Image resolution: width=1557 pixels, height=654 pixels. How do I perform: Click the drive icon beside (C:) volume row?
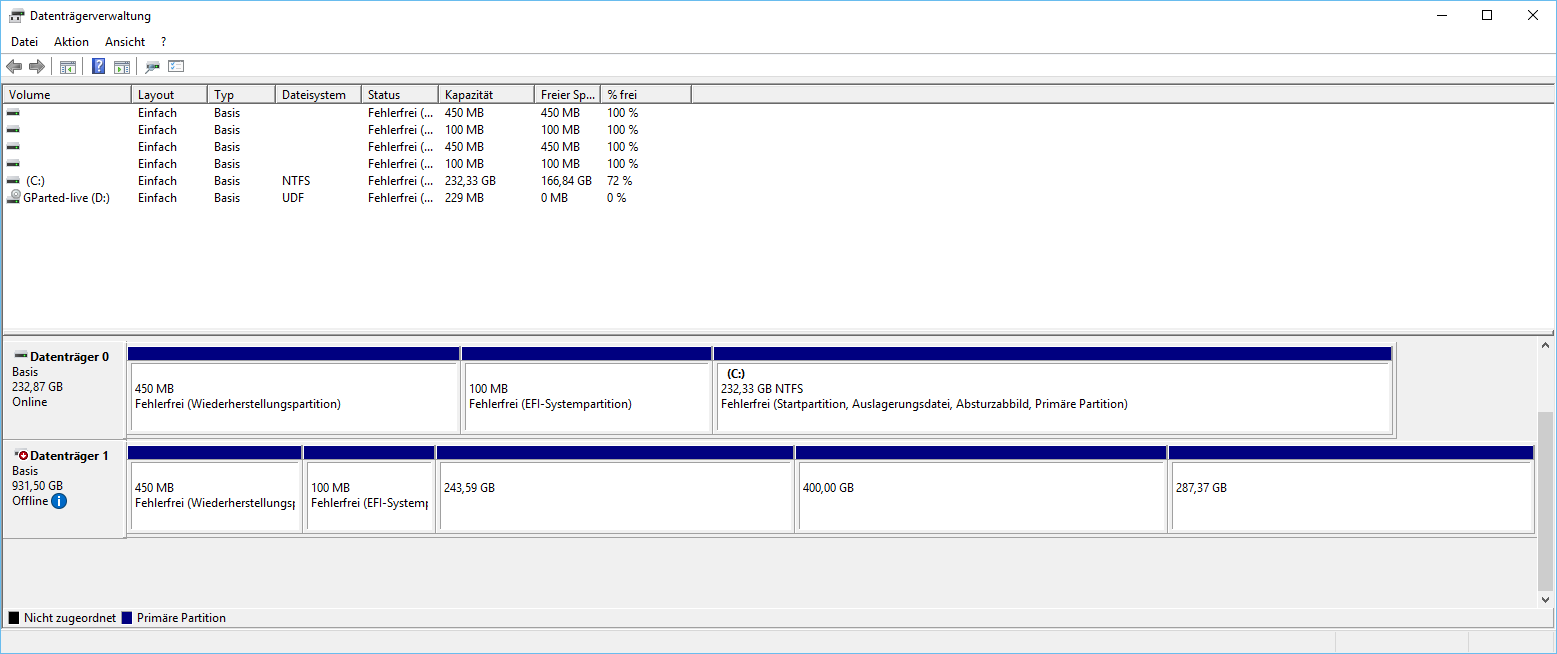pos(13,181)
